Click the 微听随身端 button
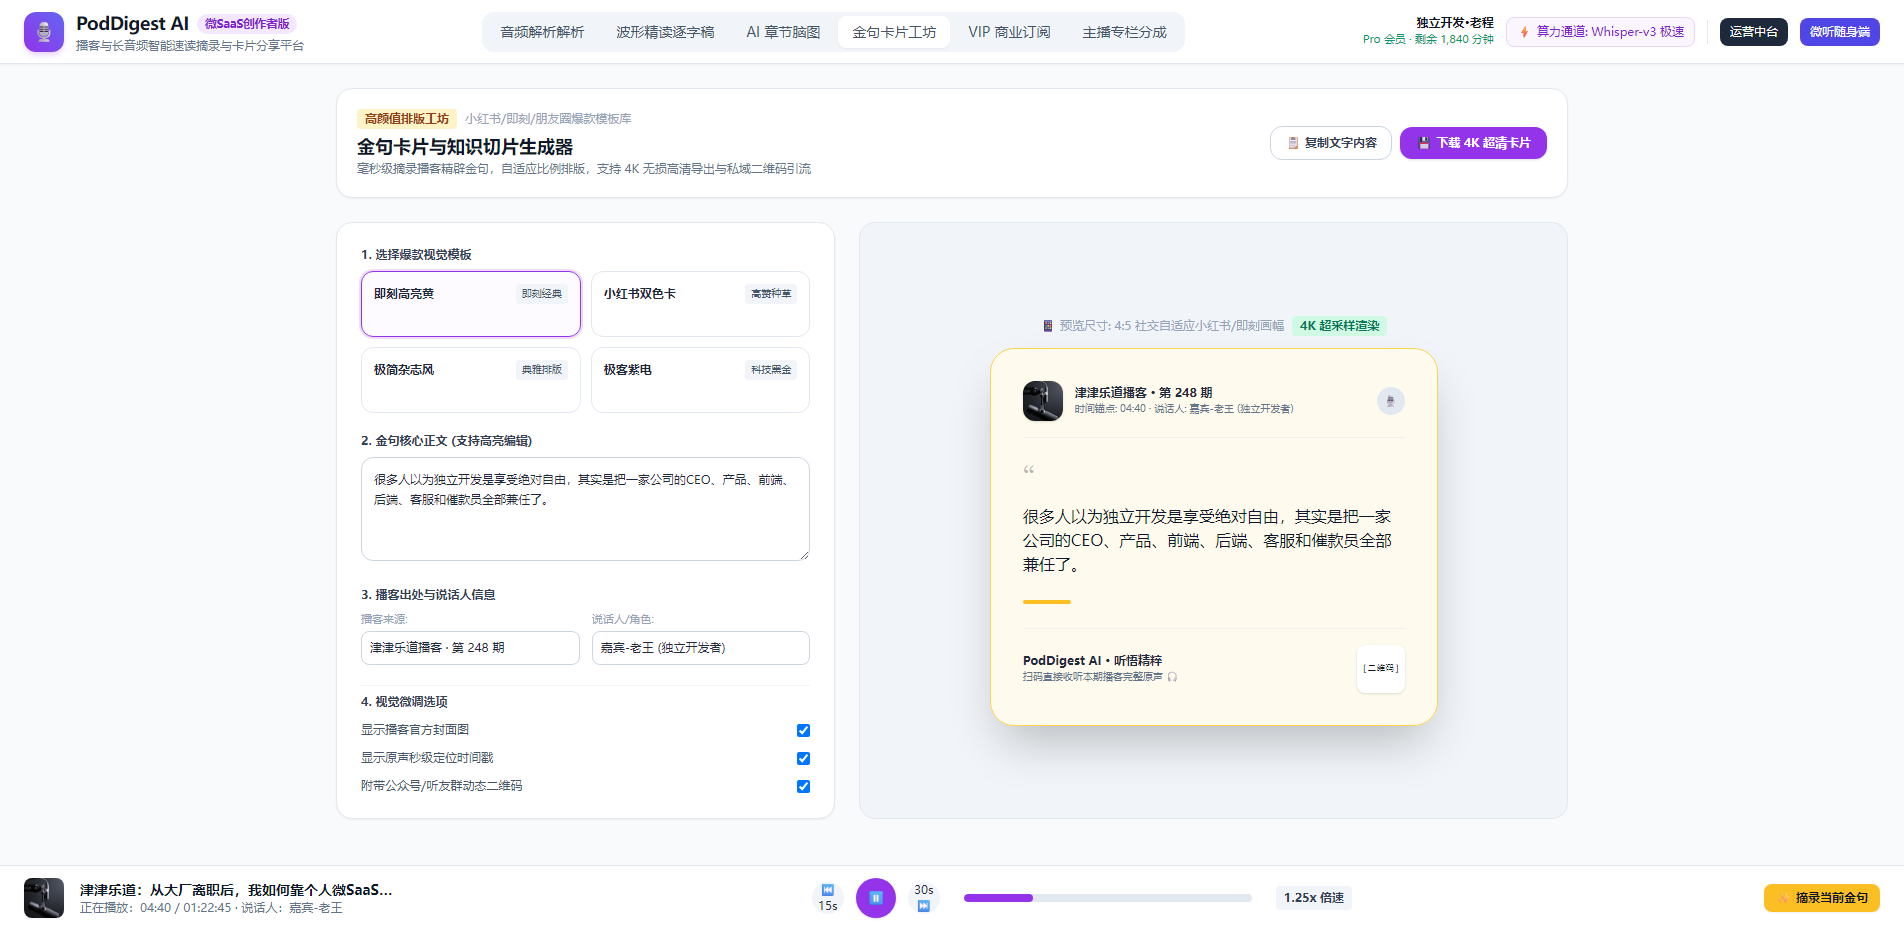The image size is (1904, 929). click(1839, 32)
